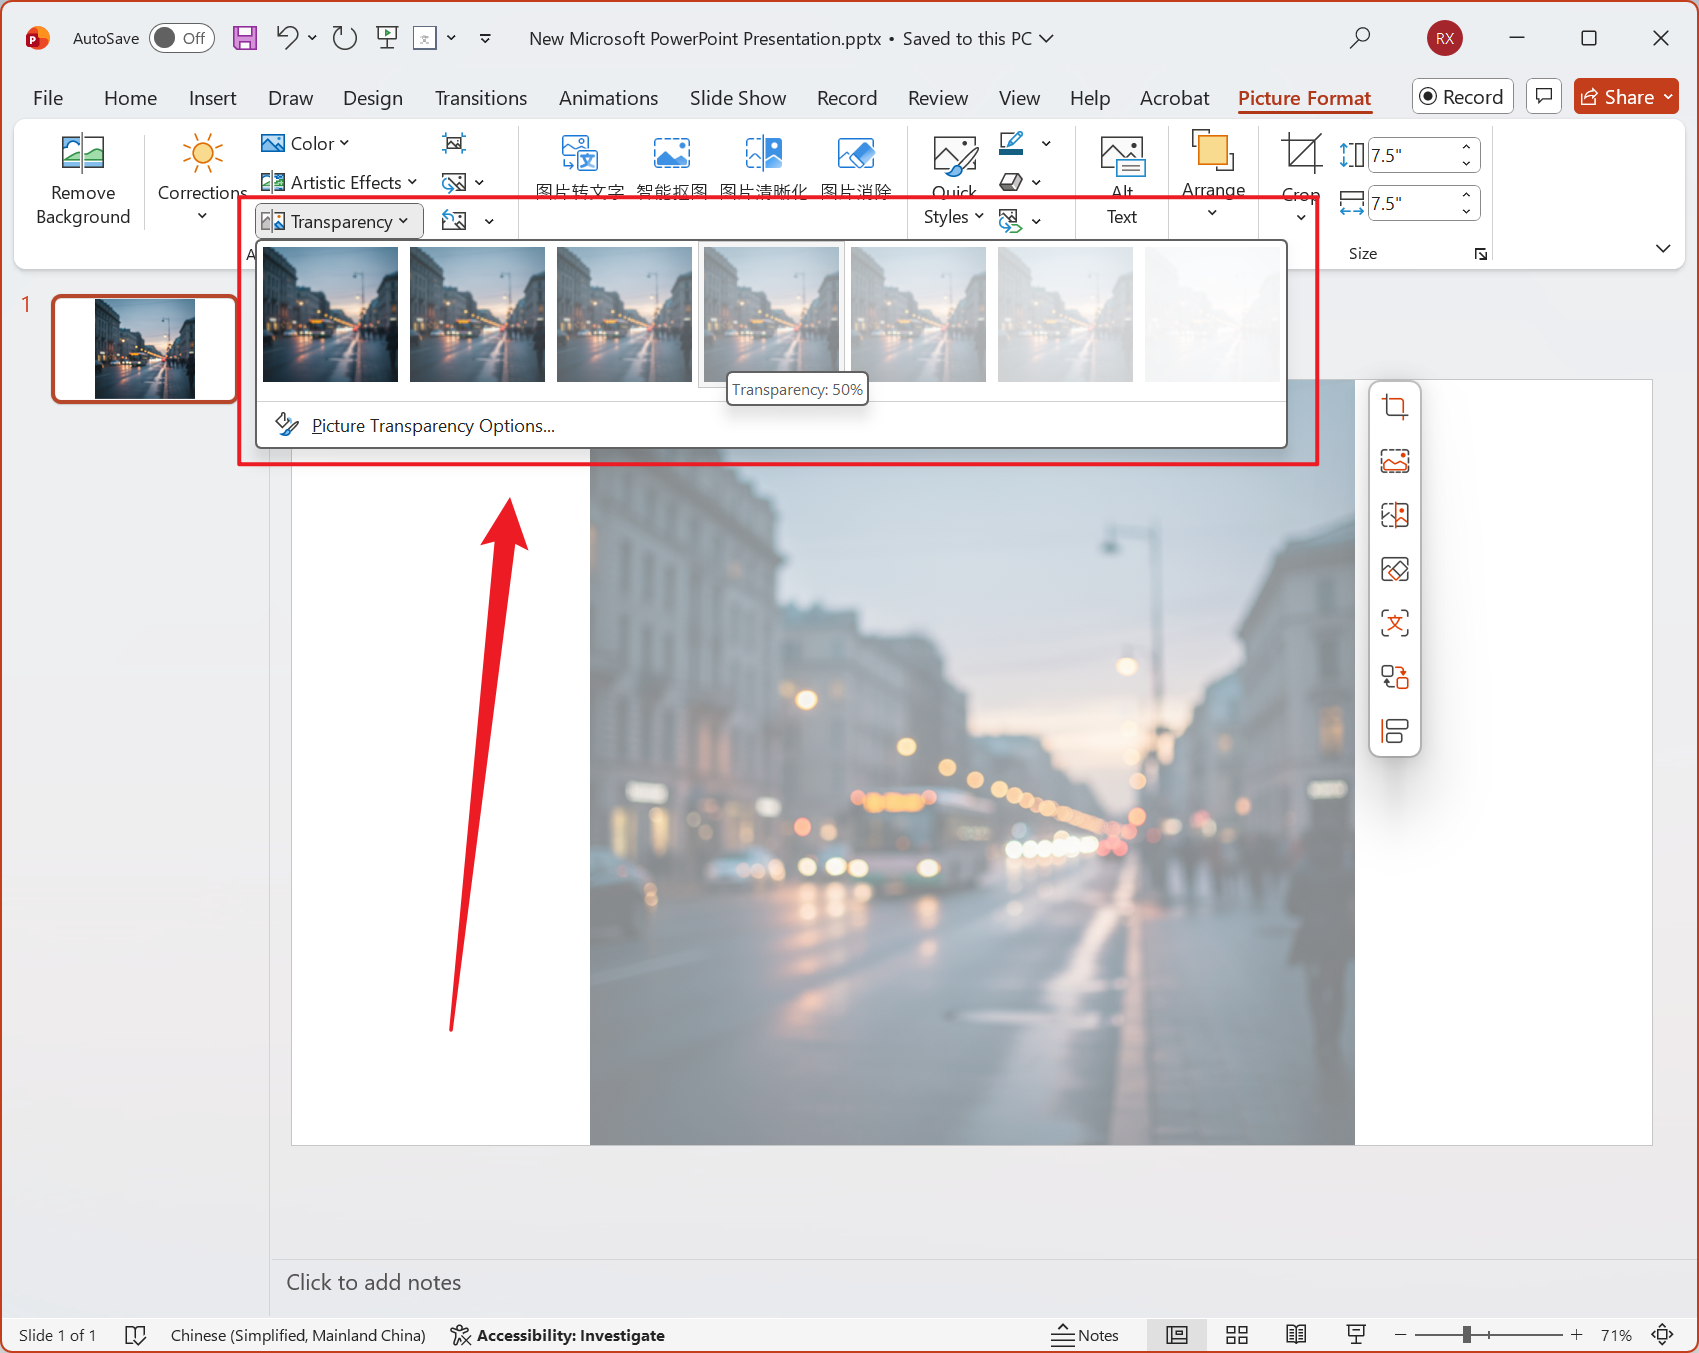Collapse the Transparency dropdown button
Screen dimensions: 1699x1353
coord(339,221)
